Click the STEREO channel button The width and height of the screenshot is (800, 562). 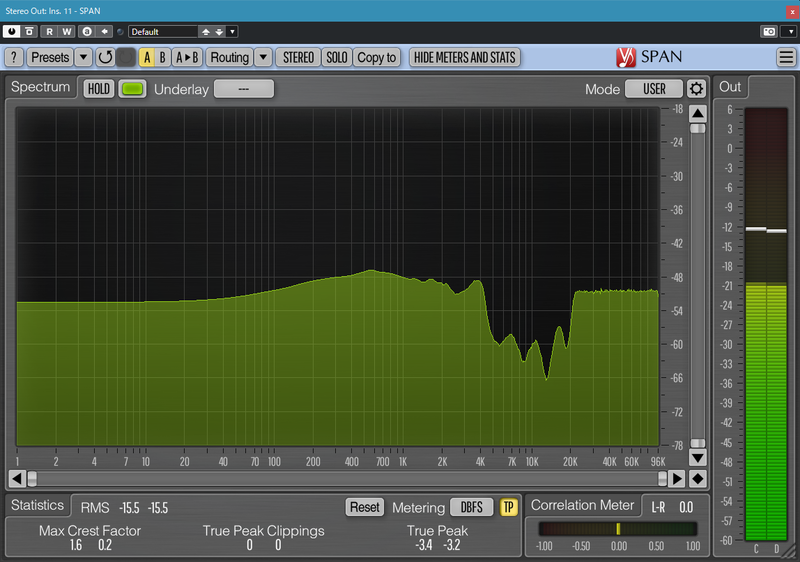[298, 58]
